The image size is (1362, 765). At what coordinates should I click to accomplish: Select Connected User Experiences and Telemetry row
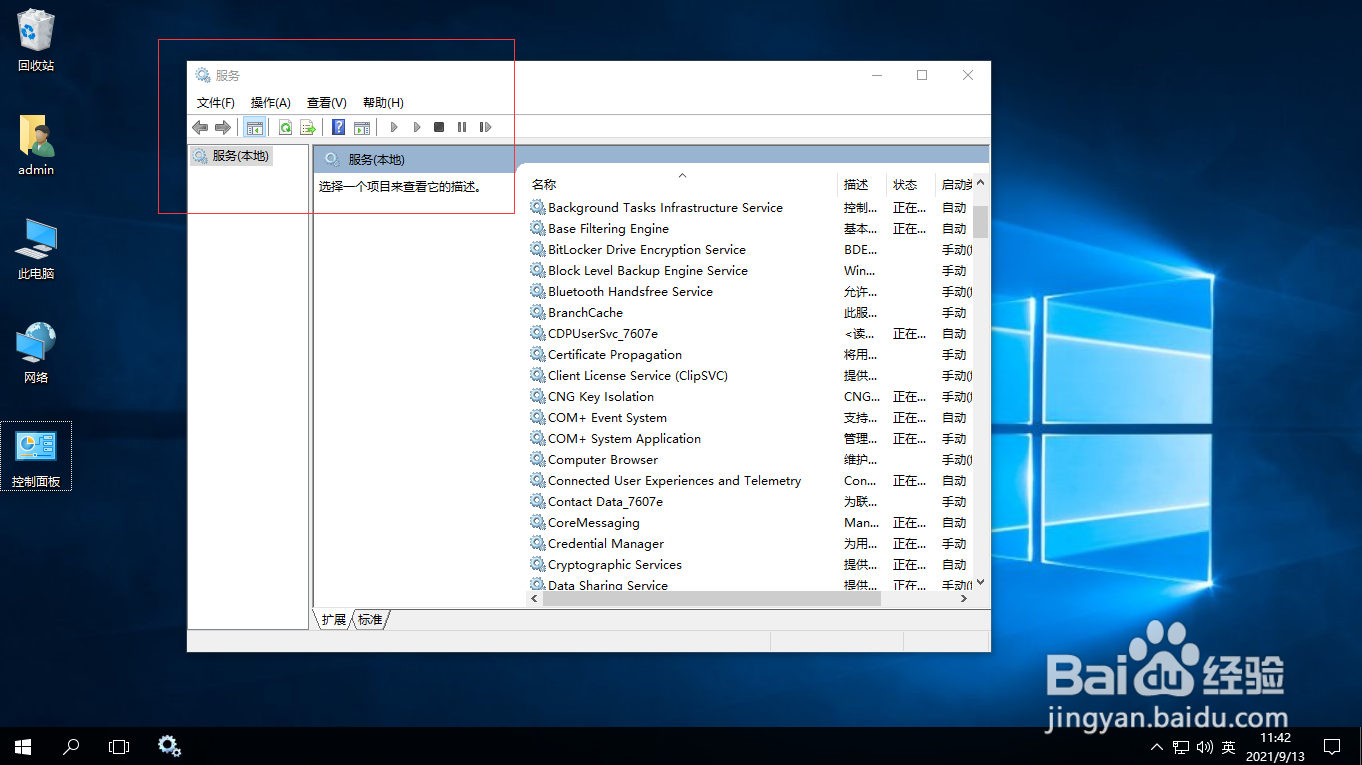point(750,480)
